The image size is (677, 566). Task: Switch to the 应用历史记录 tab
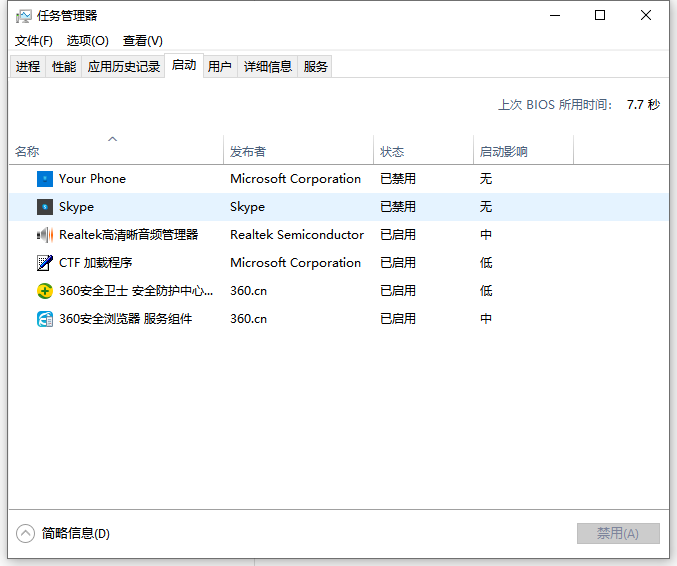click(x=123, y=66)
